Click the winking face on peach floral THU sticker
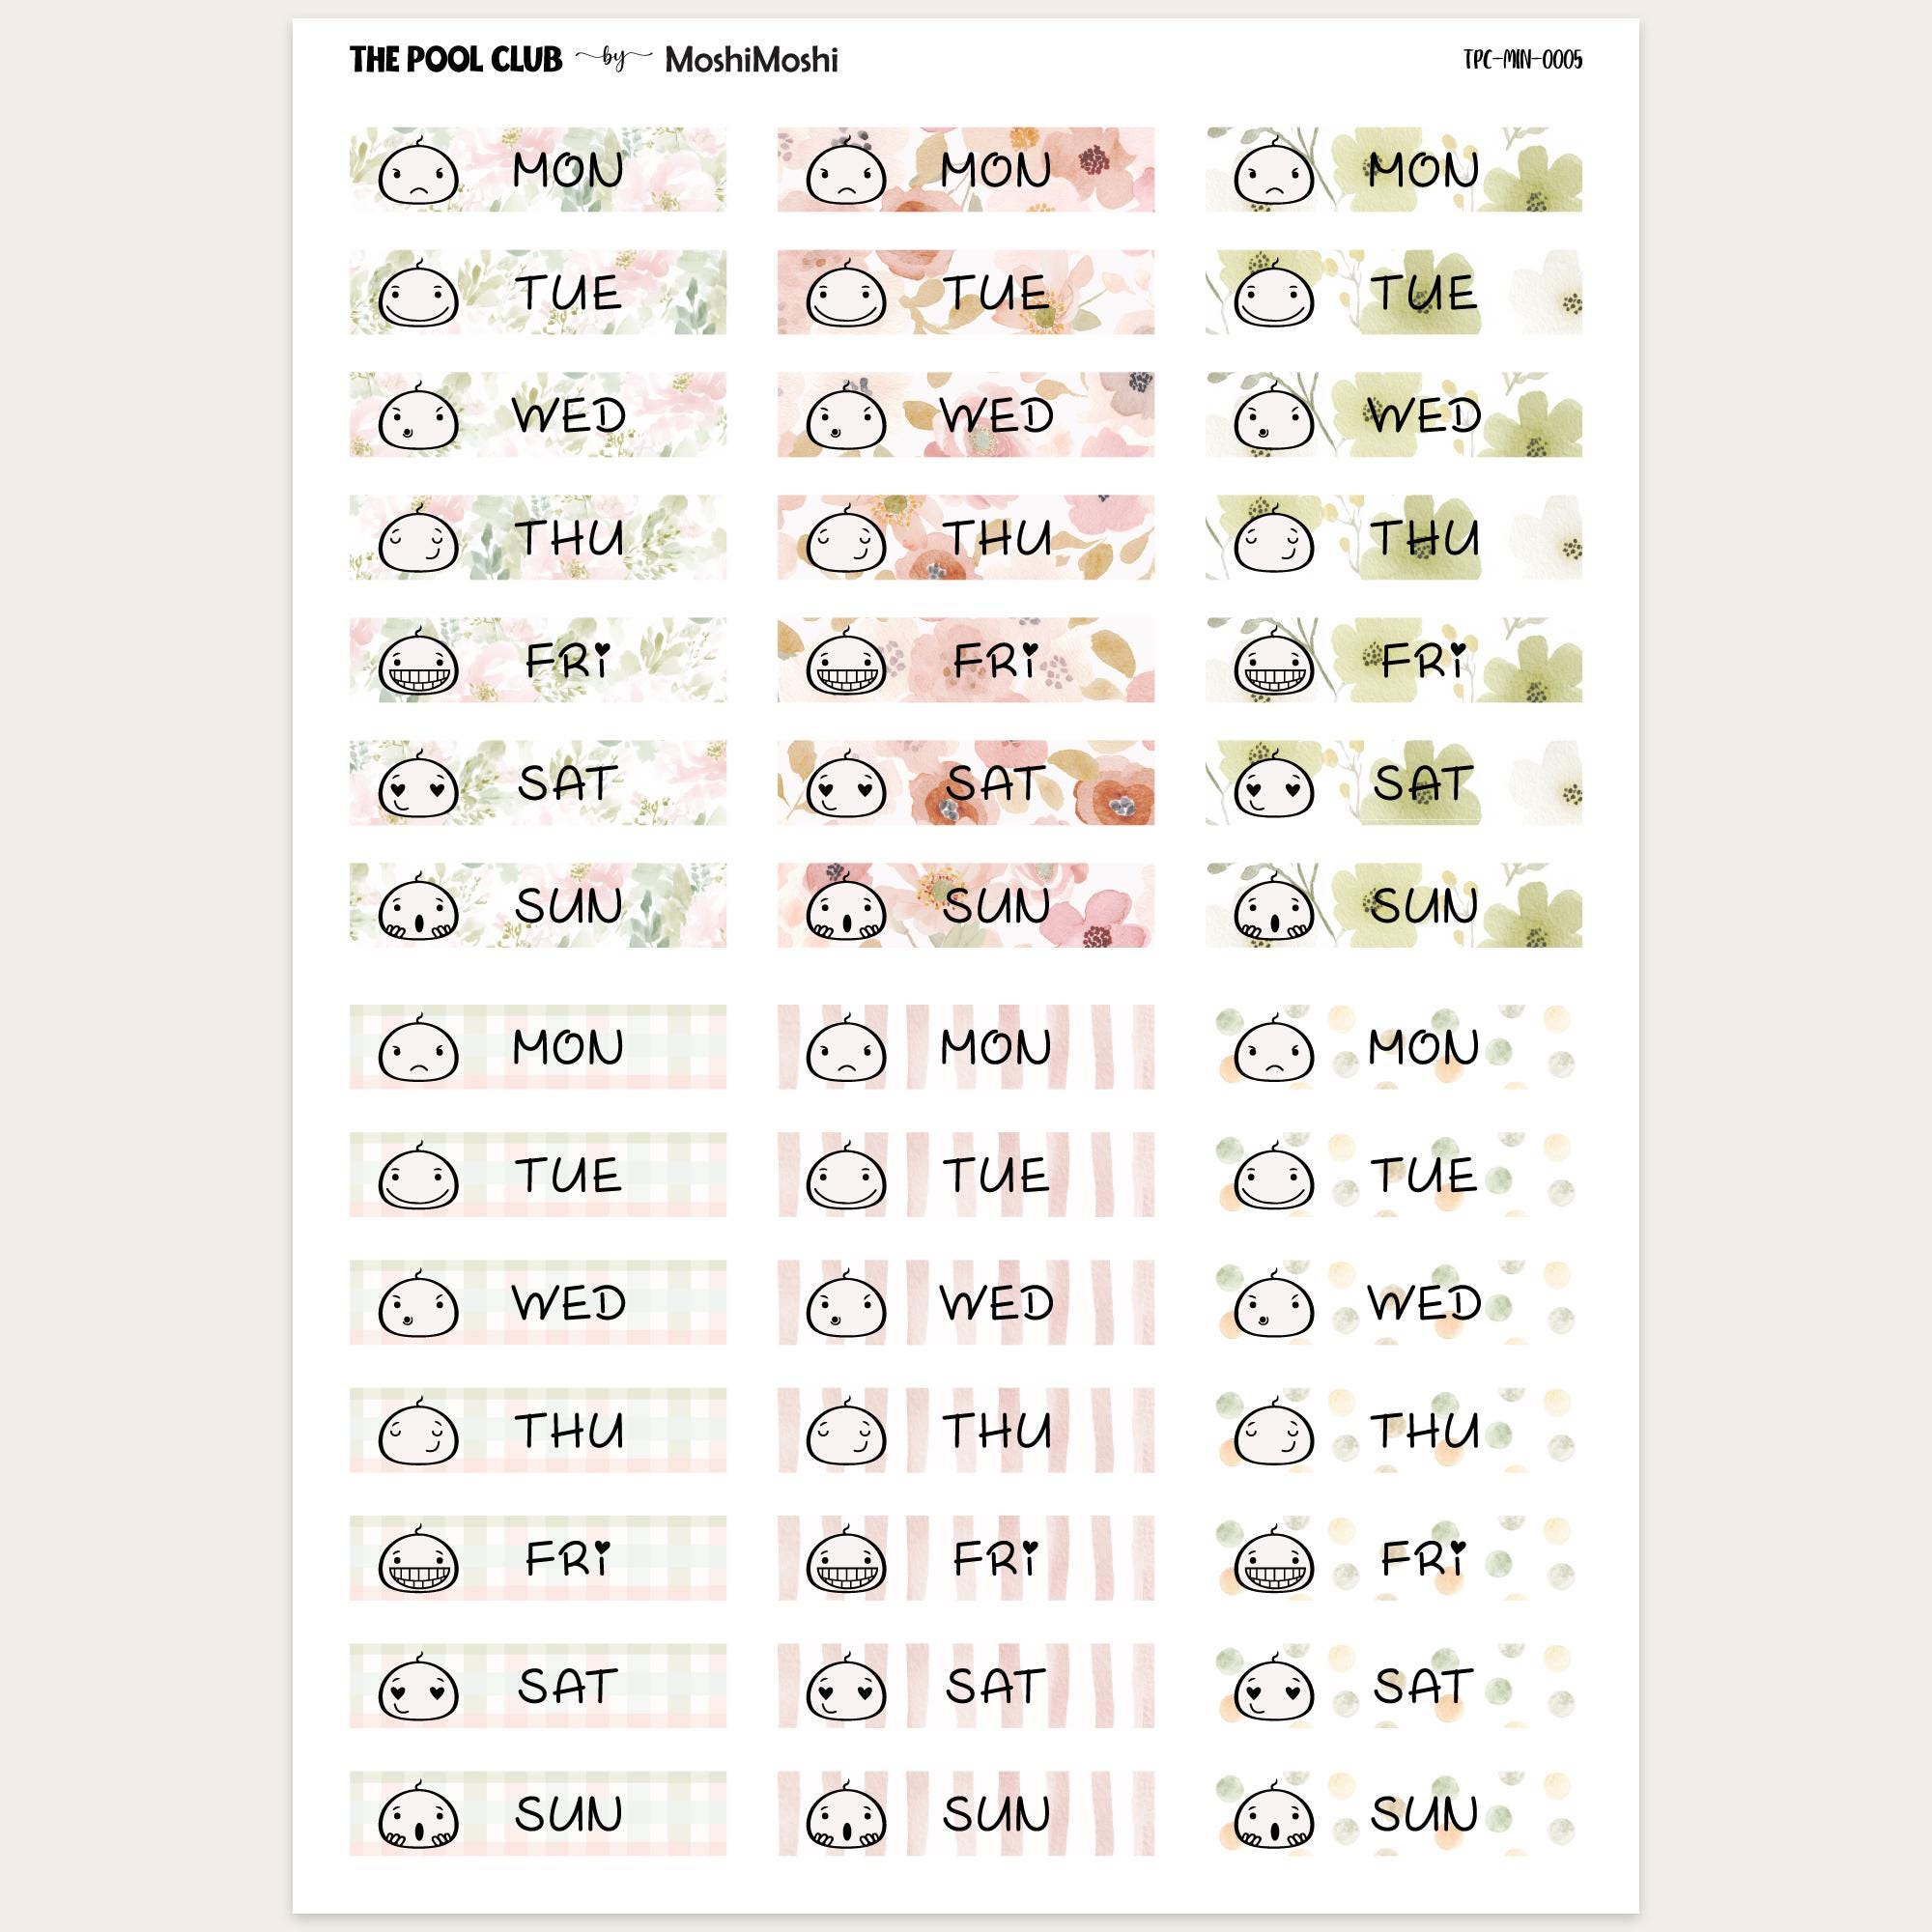The height and width of the screenshot is (1932, 1932). coord(846,539)
